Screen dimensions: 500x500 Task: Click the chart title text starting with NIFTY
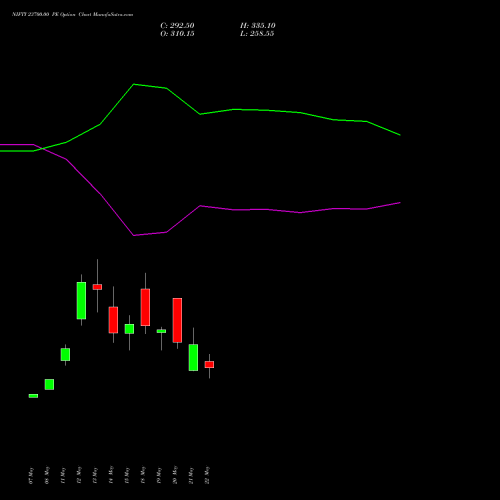coord(72,14)
